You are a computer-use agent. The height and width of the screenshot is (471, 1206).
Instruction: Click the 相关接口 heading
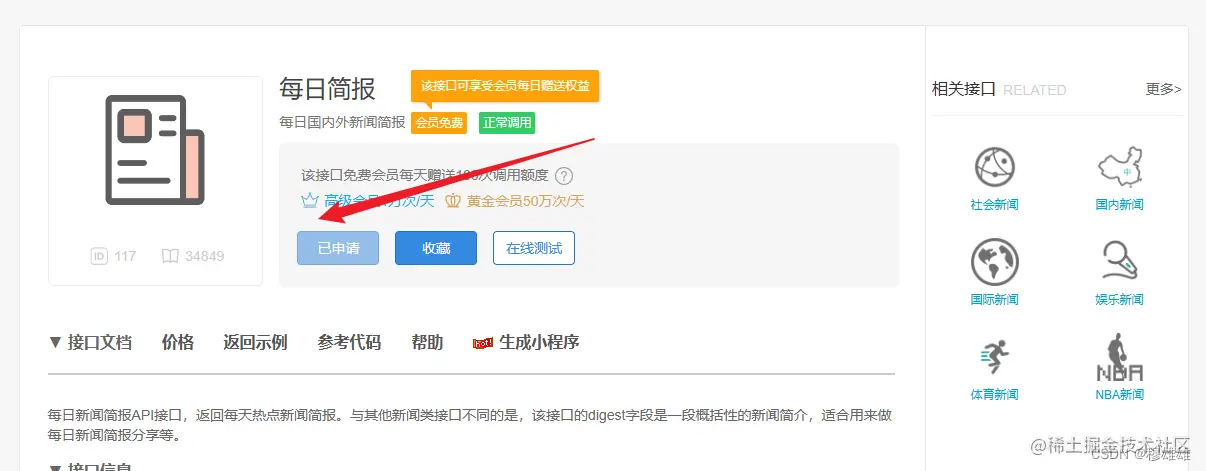tap(964, 89)
